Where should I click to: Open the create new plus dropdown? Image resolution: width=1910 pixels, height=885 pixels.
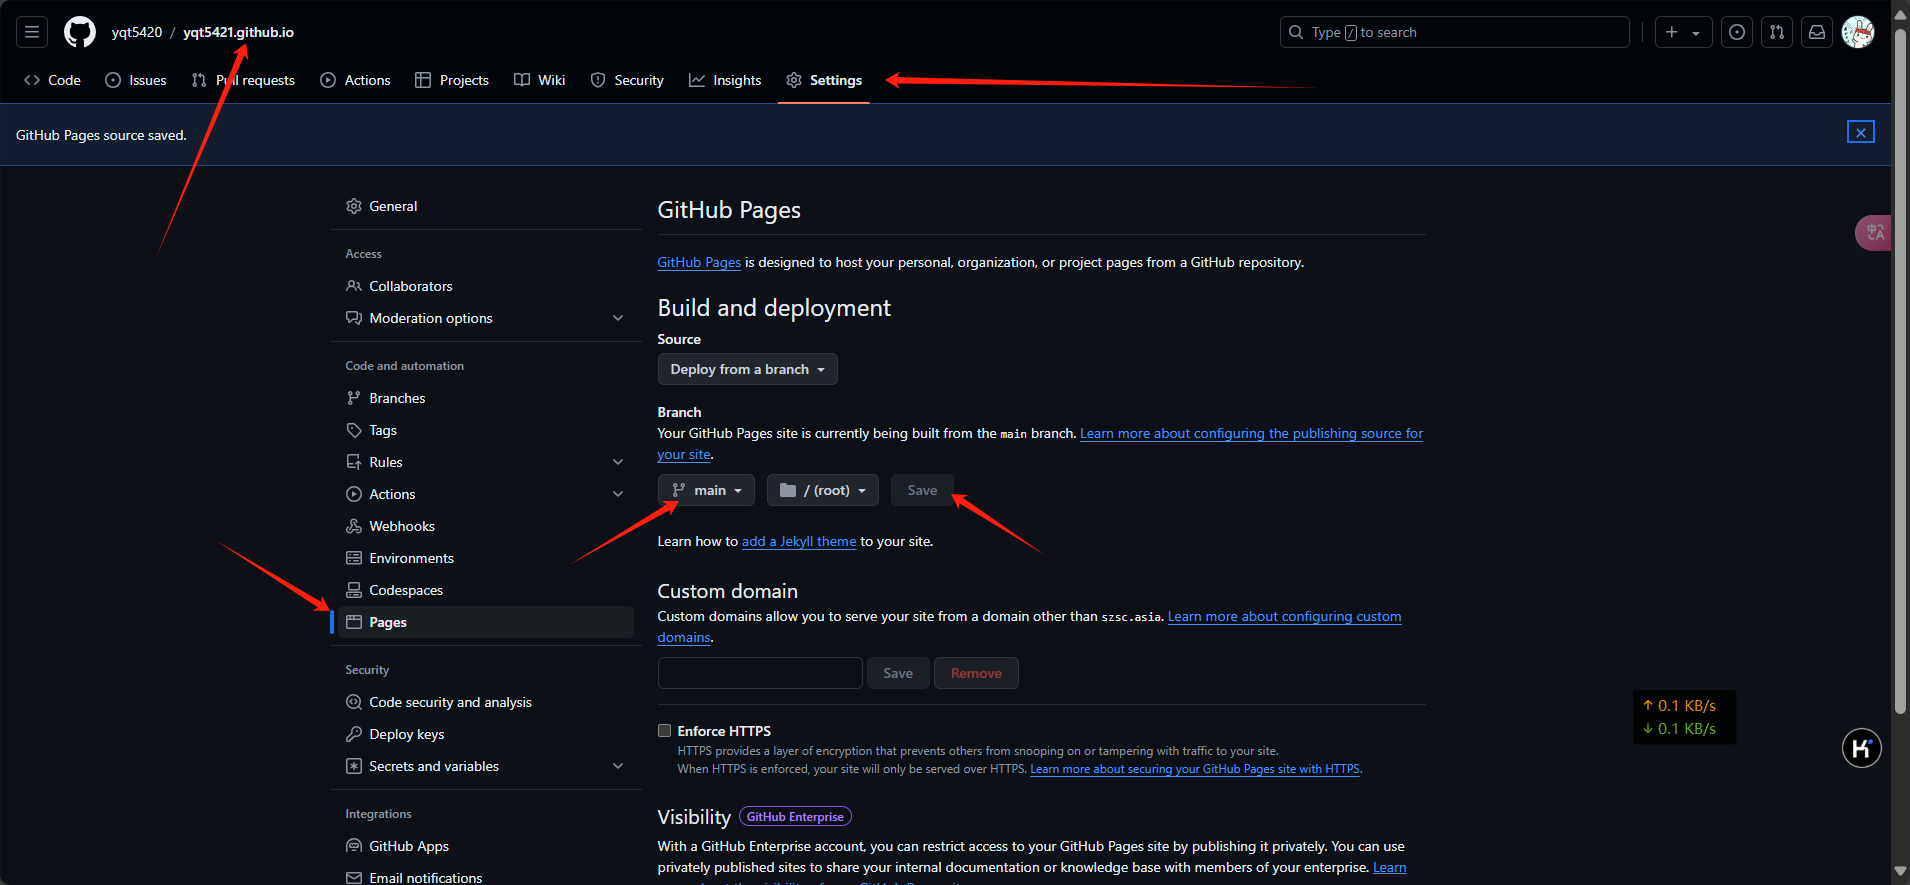click(1683, 32)
